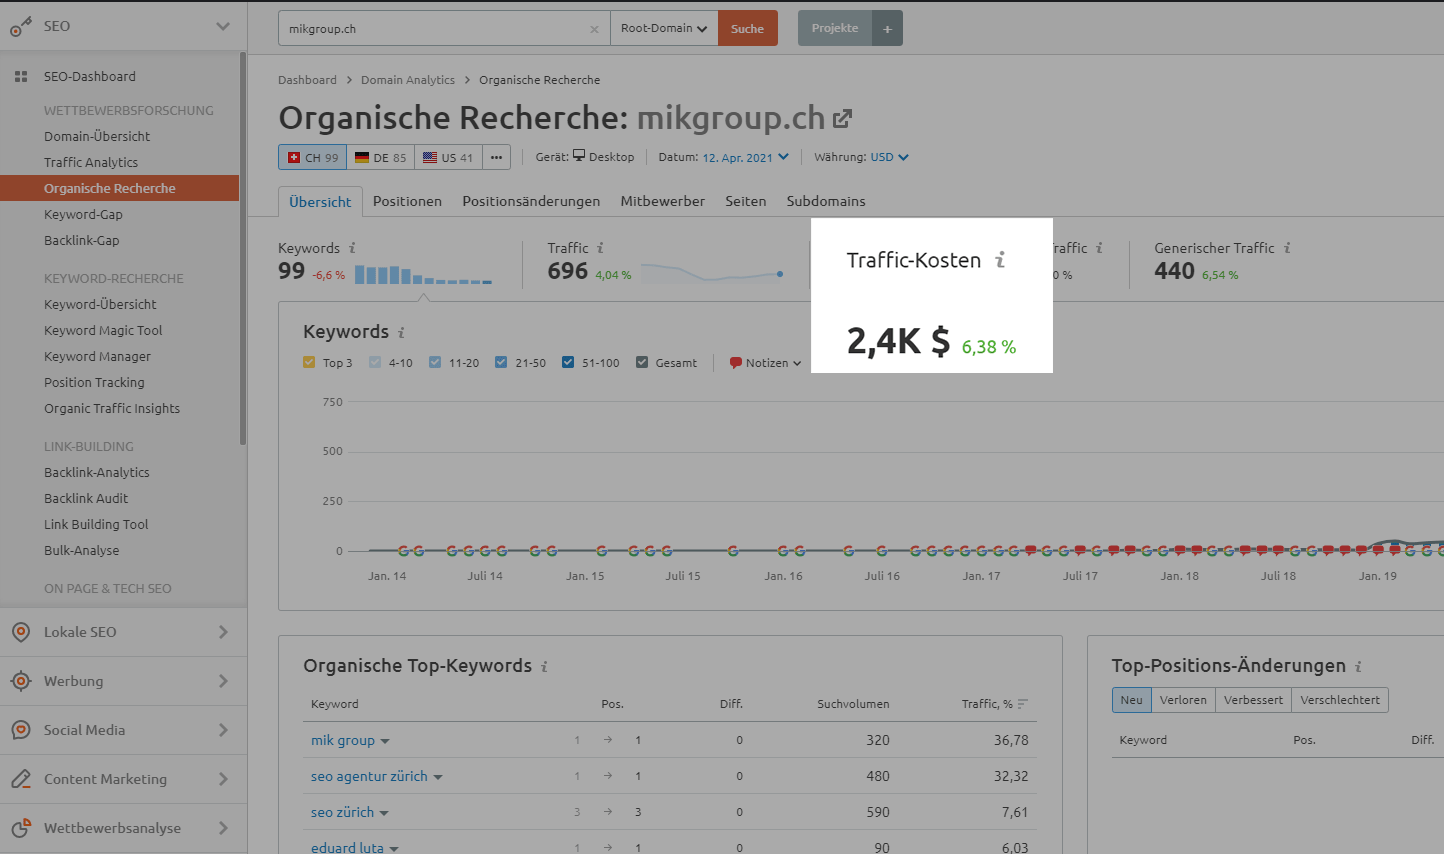Open Content Marketing pencil icon
Viewport: 1444px width, 854px height.
(21, 779)
